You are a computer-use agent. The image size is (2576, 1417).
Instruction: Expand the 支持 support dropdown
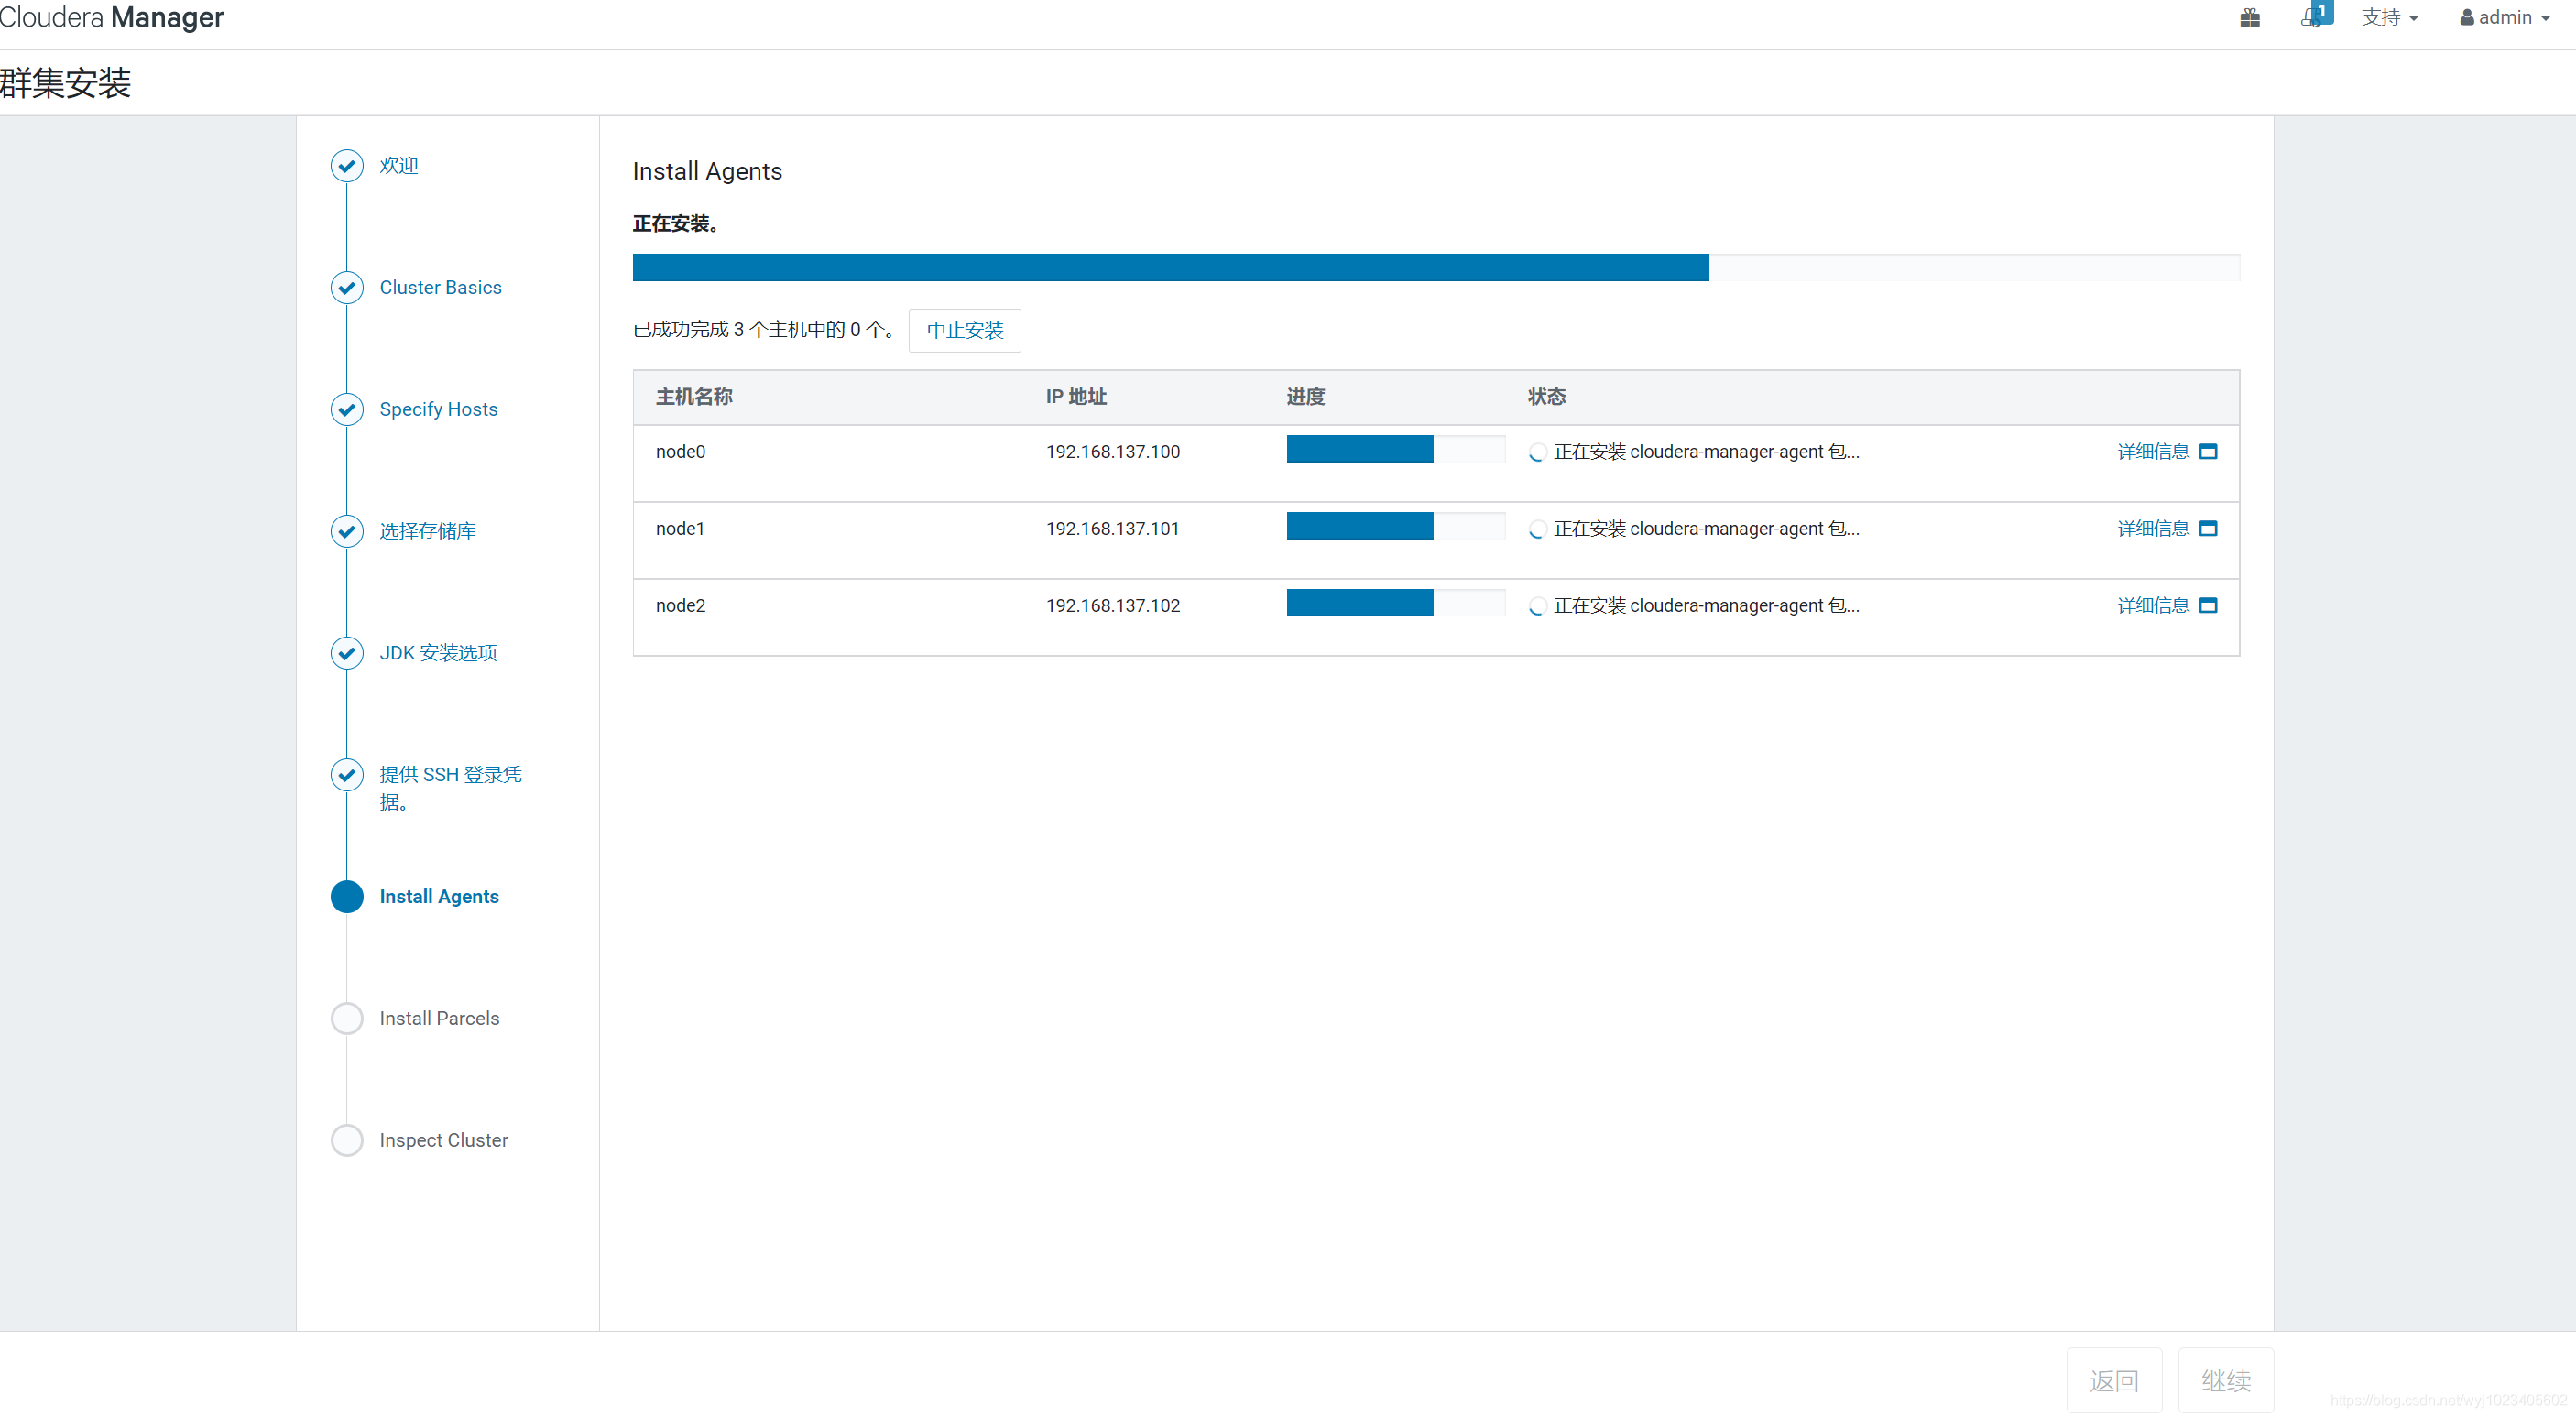pos(2389,18)
